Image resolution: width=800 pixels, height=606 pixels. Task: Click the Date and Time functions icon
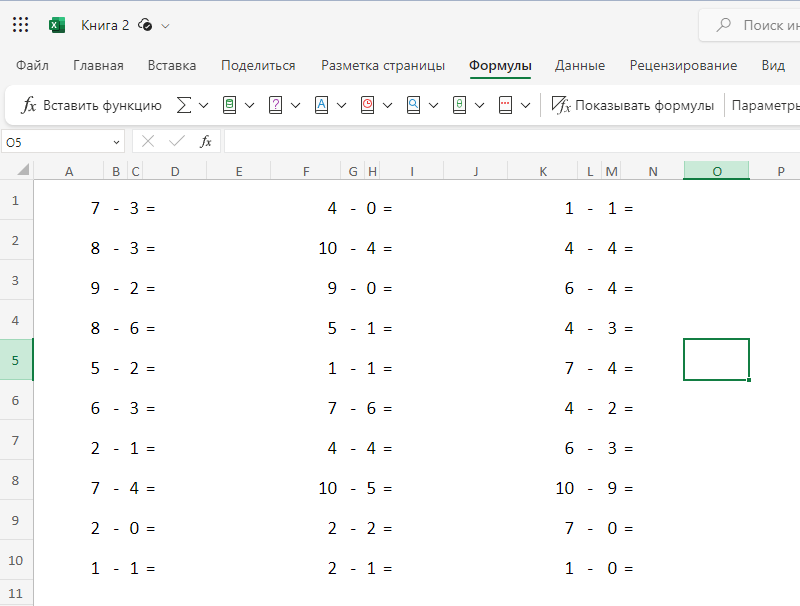369,104
